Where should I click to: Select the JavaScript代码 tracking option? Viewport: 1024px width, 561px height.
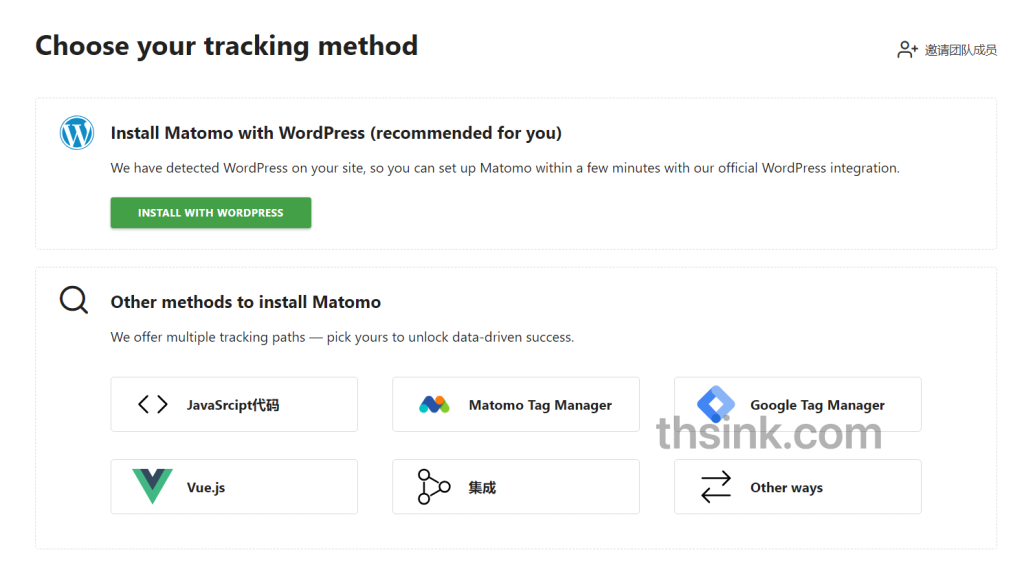click(x=233, y=405)
